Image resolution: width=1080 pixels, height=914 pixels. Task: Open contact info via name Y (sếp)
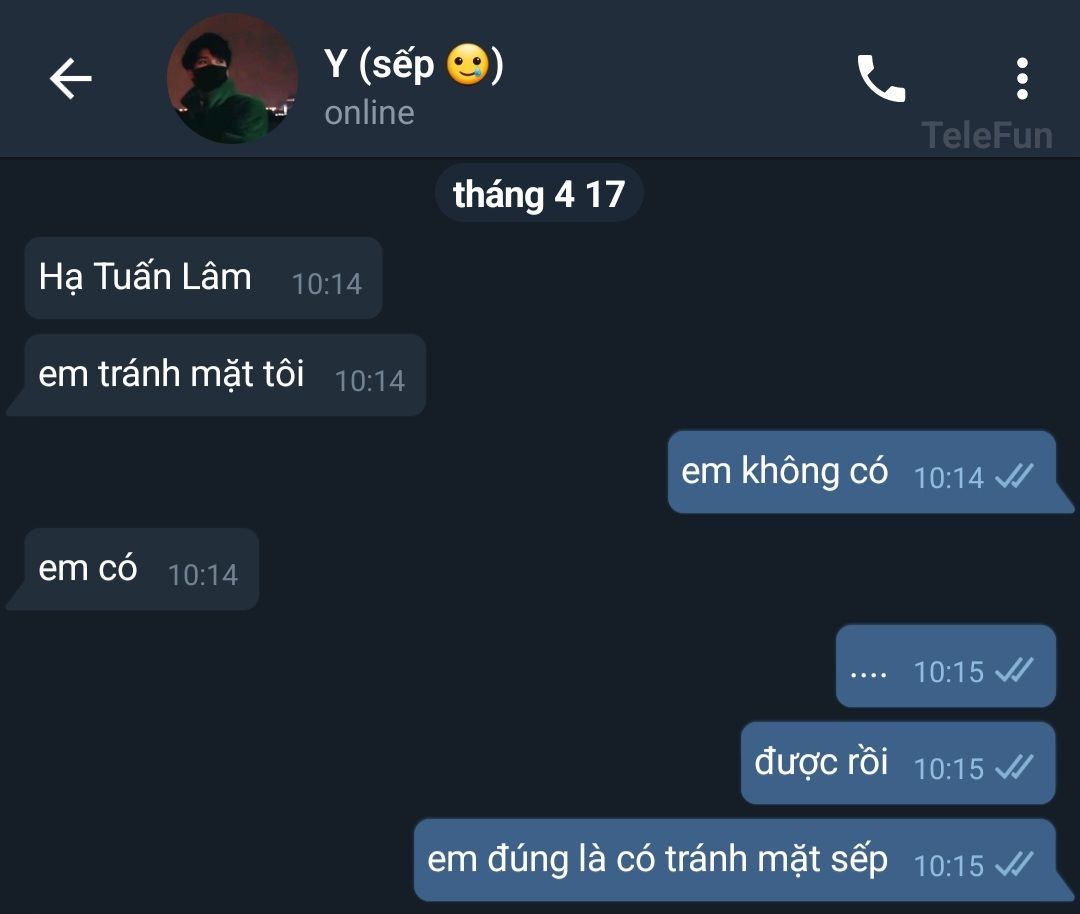(414, 65)
